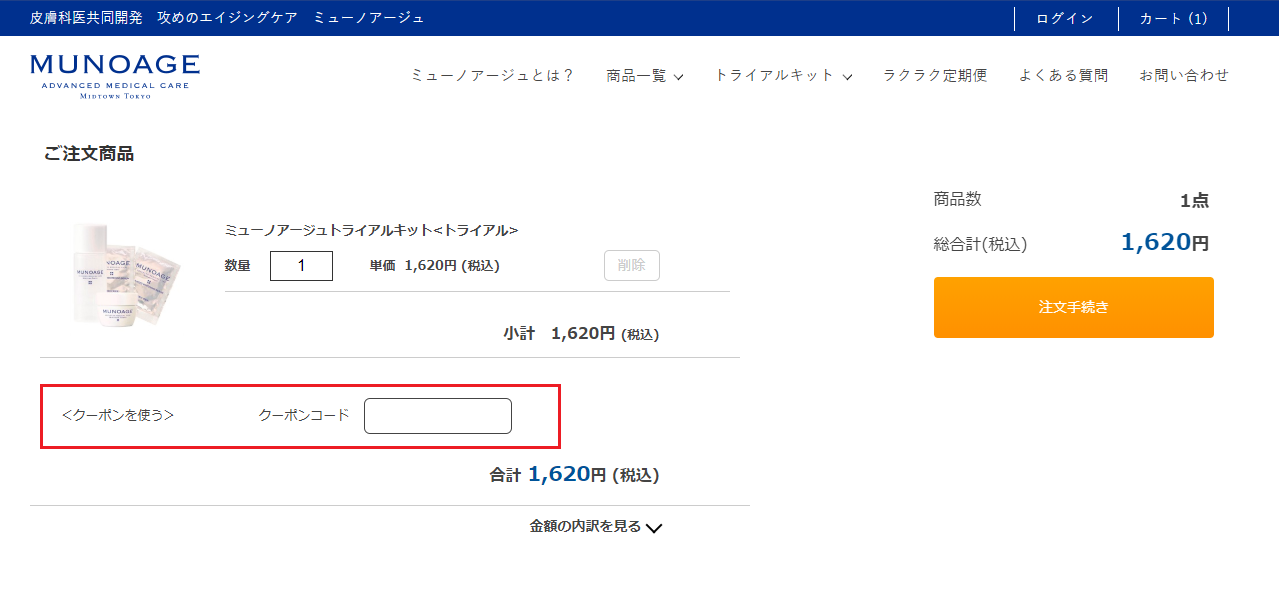Click the ログイン link
The width and height of the screenshot is (1279, 597).
click(1065, 18)
